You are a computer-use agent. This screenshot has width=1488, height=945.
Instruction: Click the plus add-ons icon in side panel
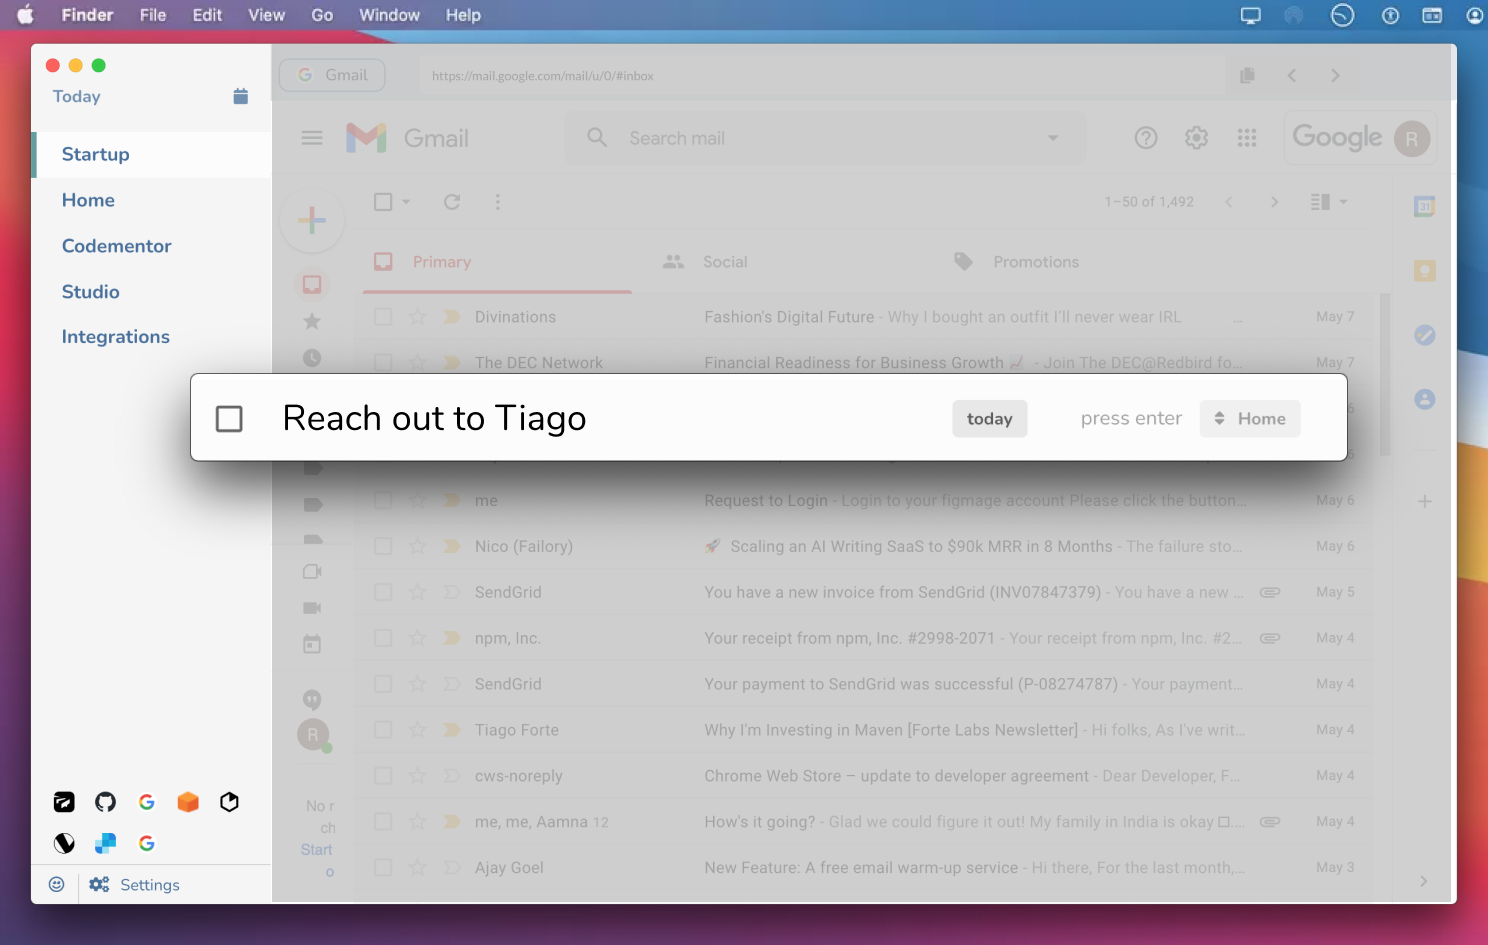tap(1425, 501)
